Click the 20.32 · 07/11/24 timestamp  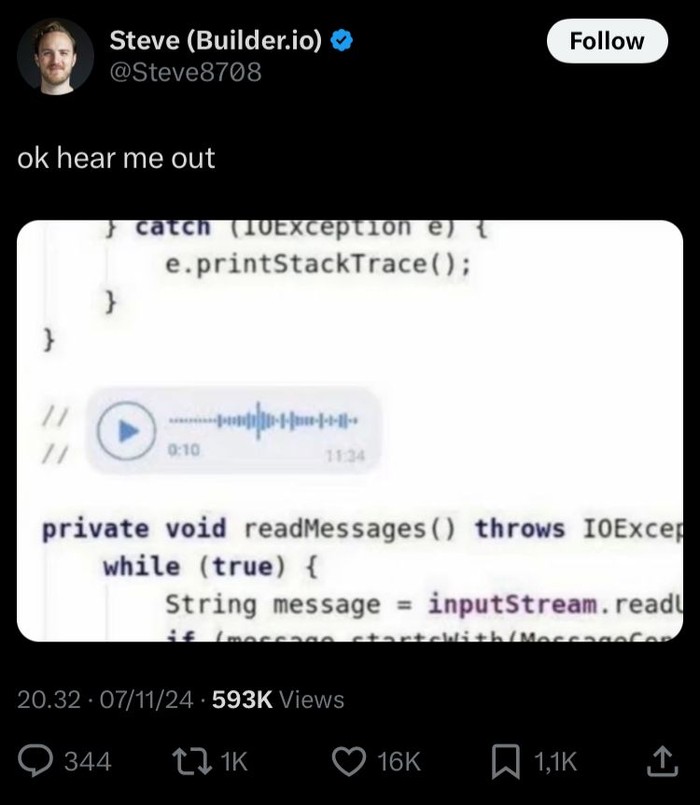coord(105,699)
